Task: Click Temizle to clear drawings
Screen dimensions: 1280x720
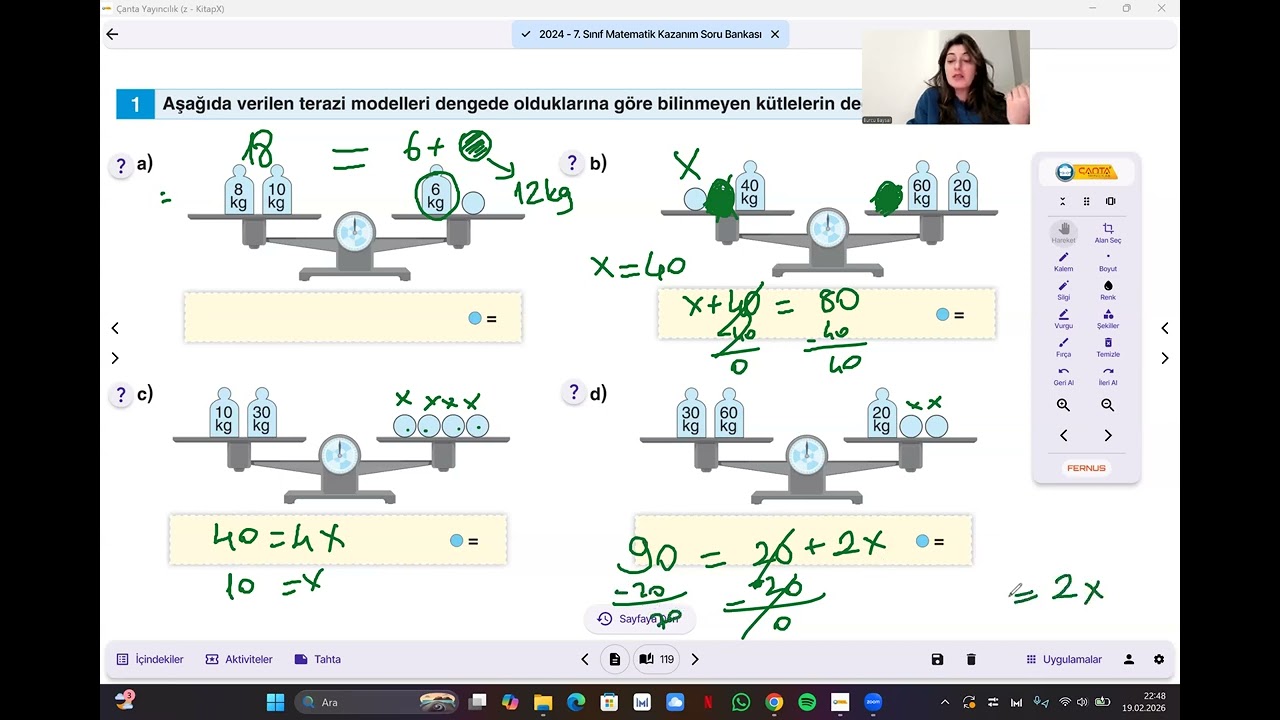Action: [x=1108, y=347]
